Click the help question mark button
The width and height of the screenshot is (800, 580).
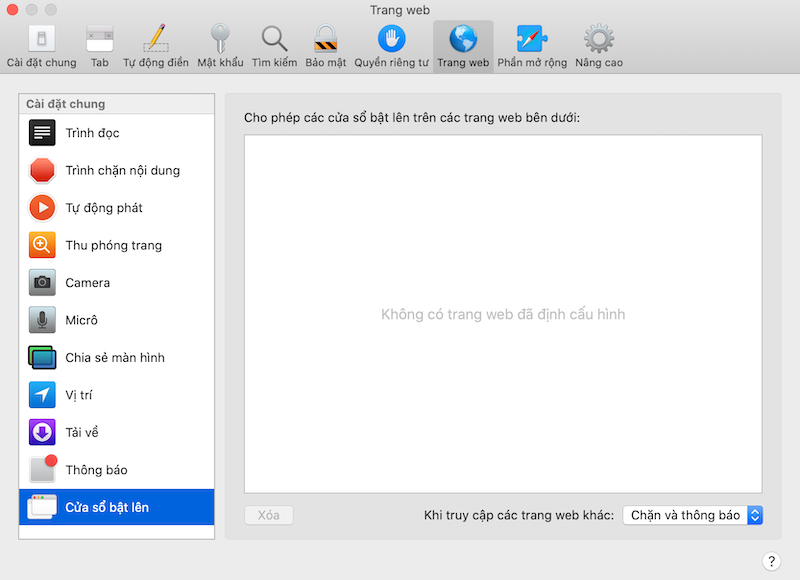click(771, 561)
